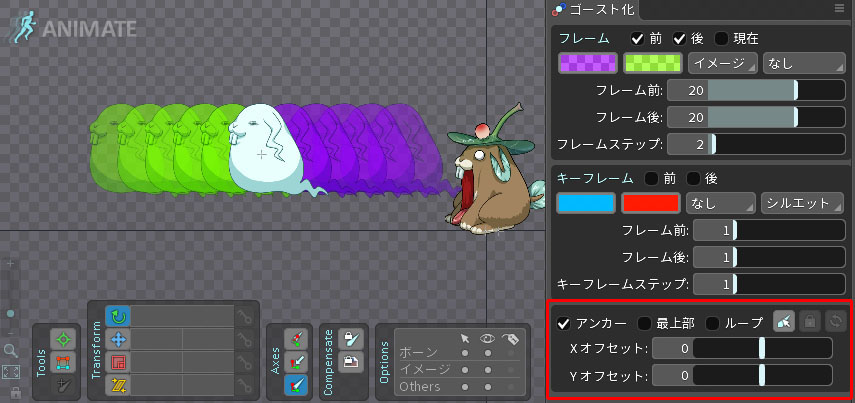The height and width of the screenshot is (403, 855).
Task: Uncheck the アンカー checkbox
Action: pyautogui.click(x=563, y=323)
